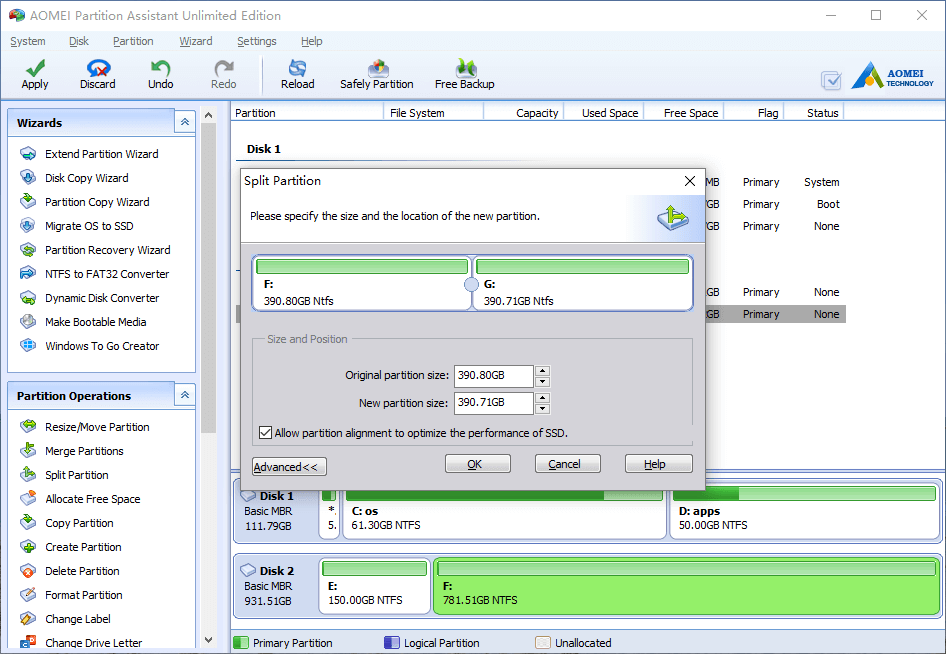This screenshot has height=654, width=946.
Task: Open NTFS to FAT32 Converter
Action: [x=107, y=274]
